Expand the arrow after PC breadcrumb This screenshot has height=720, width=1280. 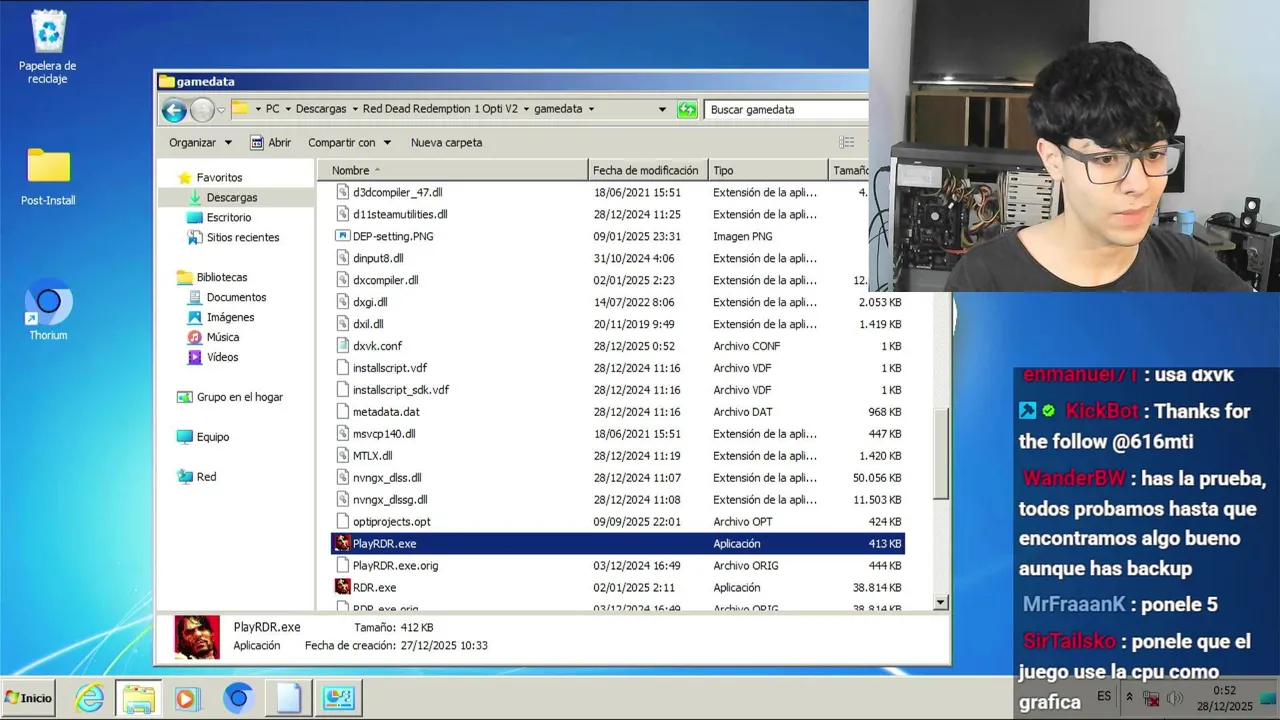pyautogui.click(x=288, y=109)
